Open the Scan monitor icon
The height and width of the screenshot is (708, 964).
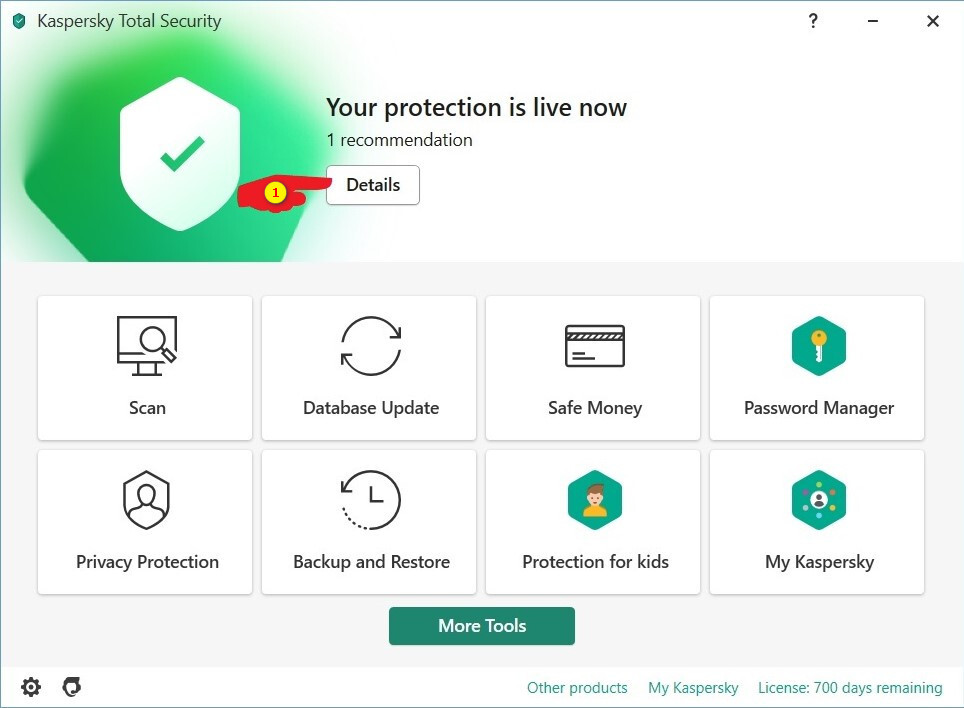click(x=146, y=346)
